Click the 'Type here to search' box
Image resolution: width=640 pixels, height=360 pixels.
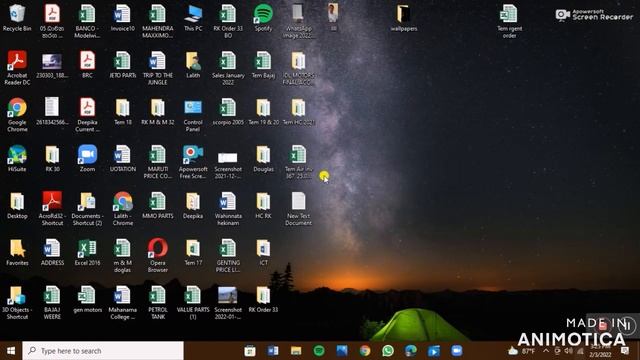coord(103,351)
